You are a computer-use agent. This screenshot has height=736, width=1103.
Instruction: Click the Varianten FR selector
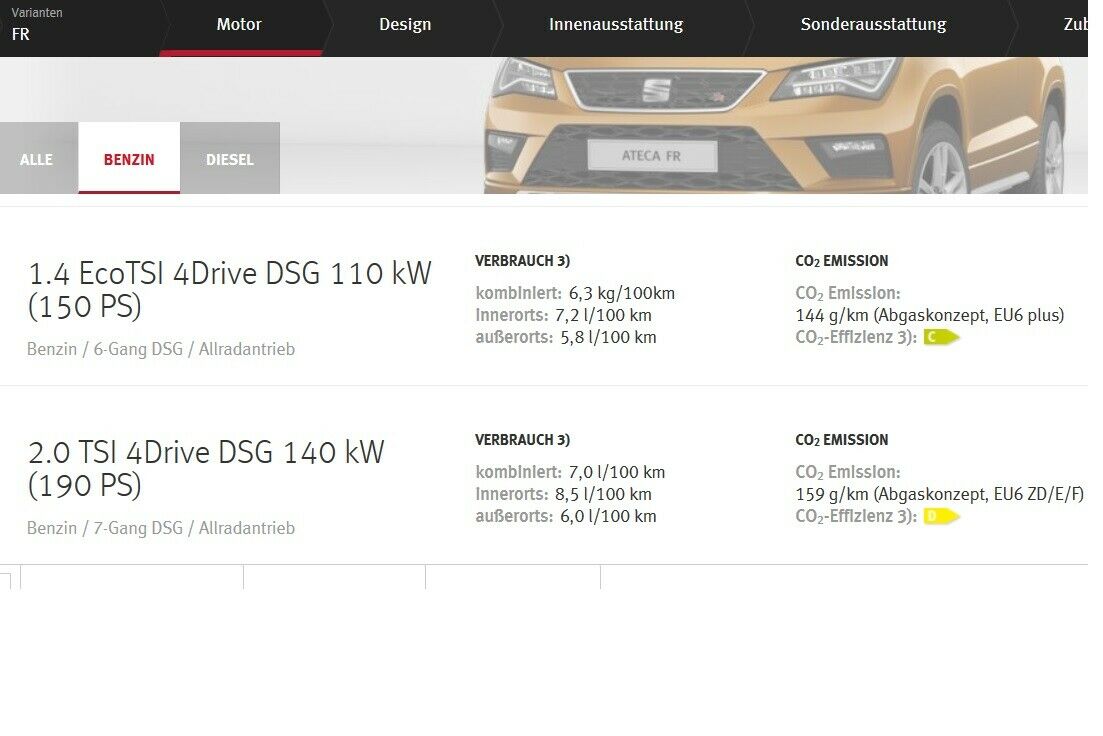37,25
